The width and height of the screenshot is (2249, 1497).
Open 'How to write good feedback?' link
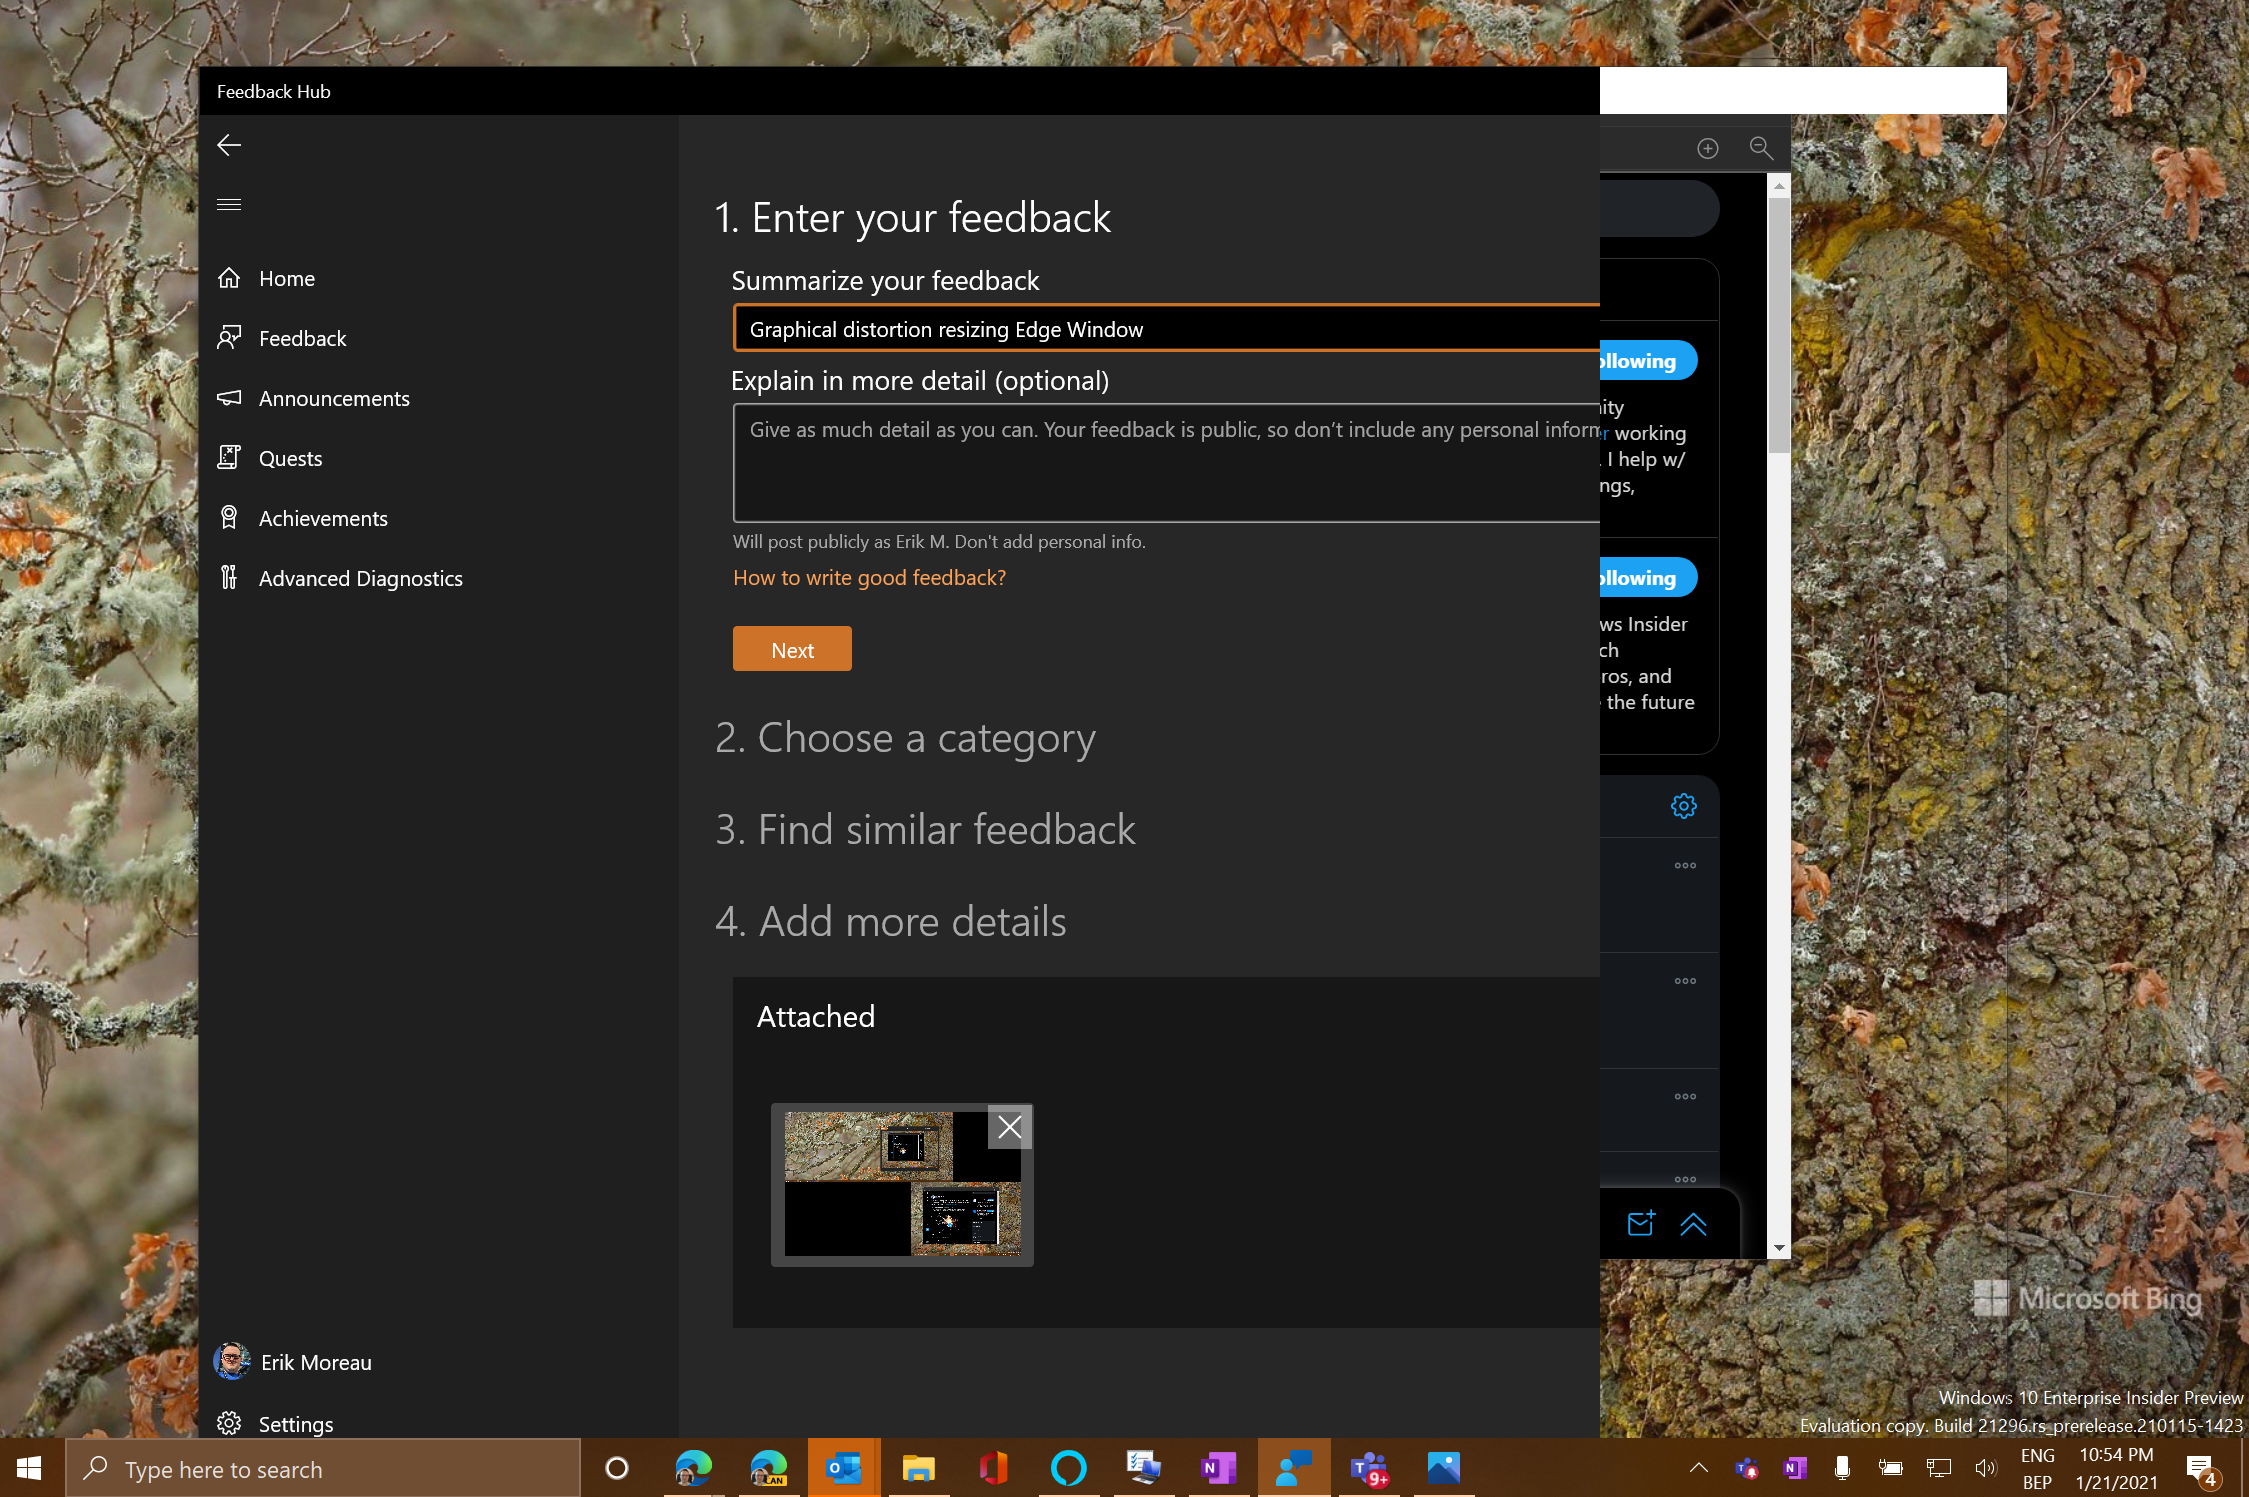coord(869,578)
